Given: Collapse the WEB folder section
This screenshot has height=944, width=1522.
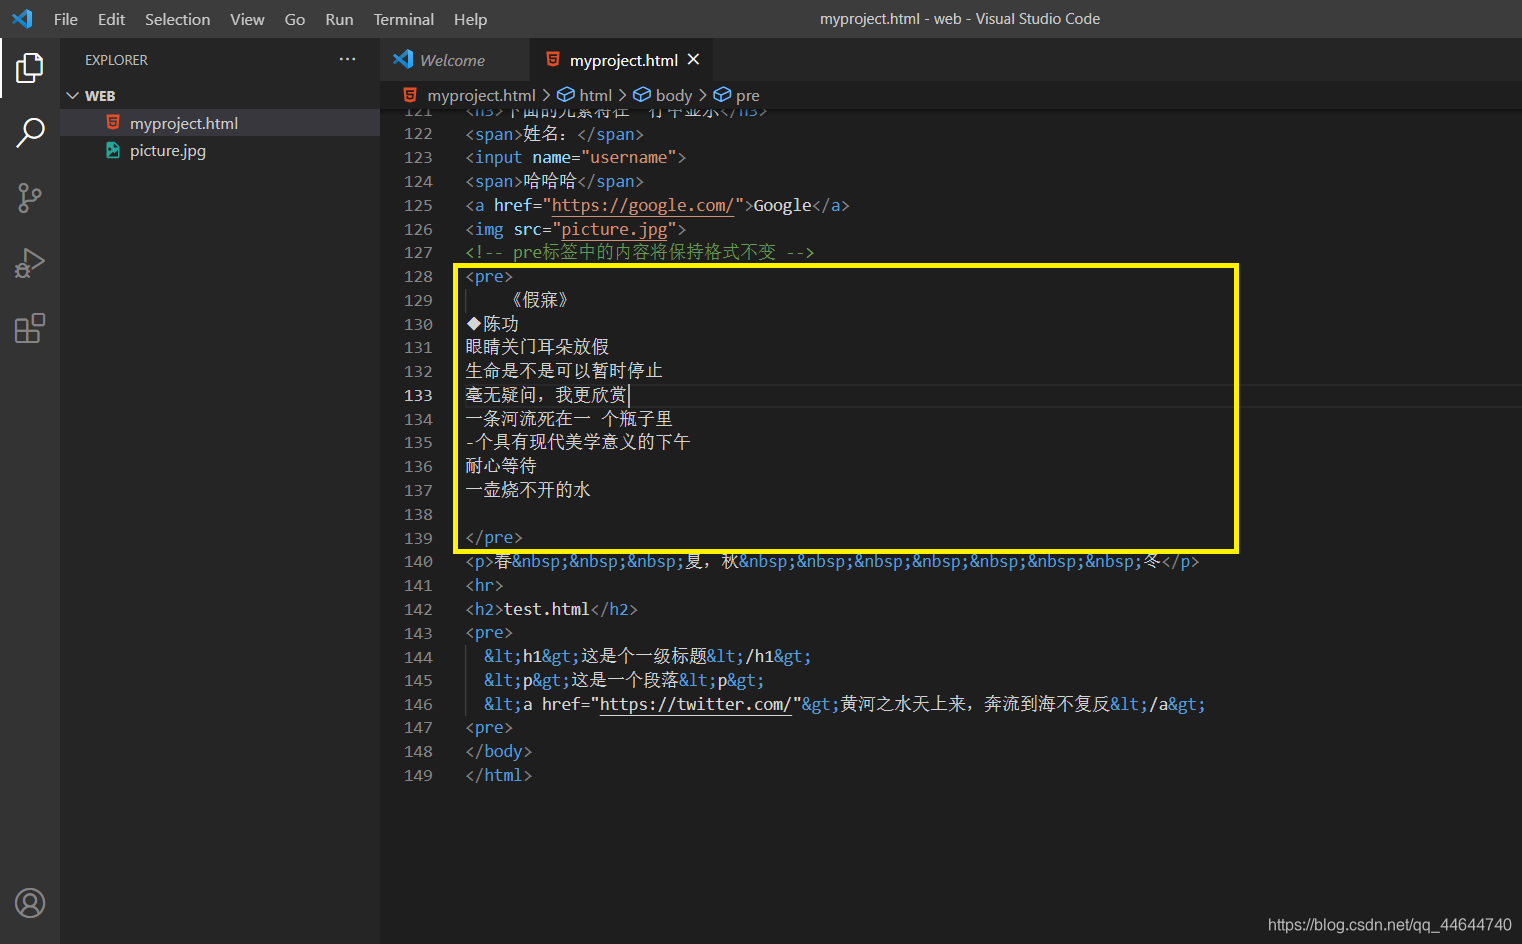Looking at the screenshot, I should pos(72,96).
